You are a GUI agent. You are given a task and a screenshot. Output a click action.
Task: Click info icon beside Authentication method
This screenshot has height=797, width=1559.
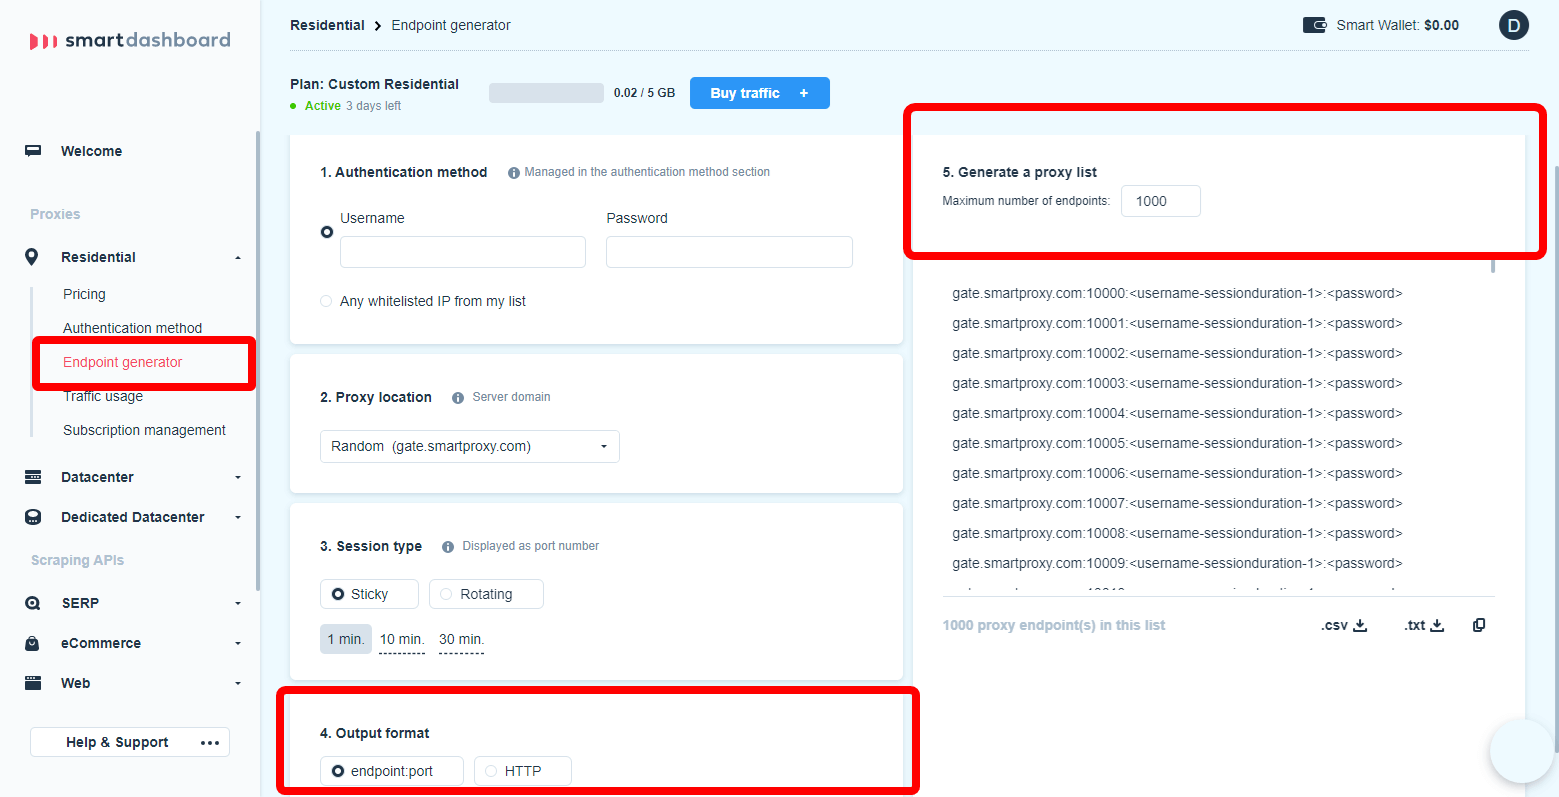(x=514, y=173)
